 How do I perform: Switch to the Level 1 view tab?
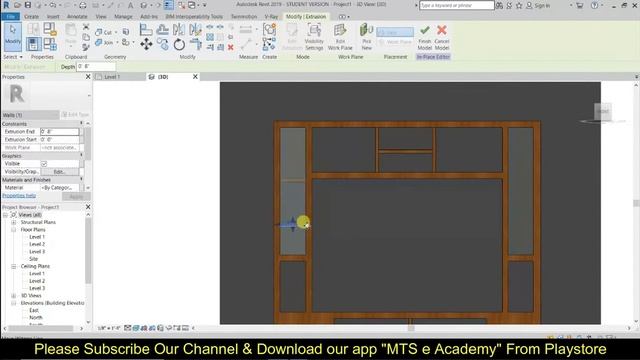[112, 77]
